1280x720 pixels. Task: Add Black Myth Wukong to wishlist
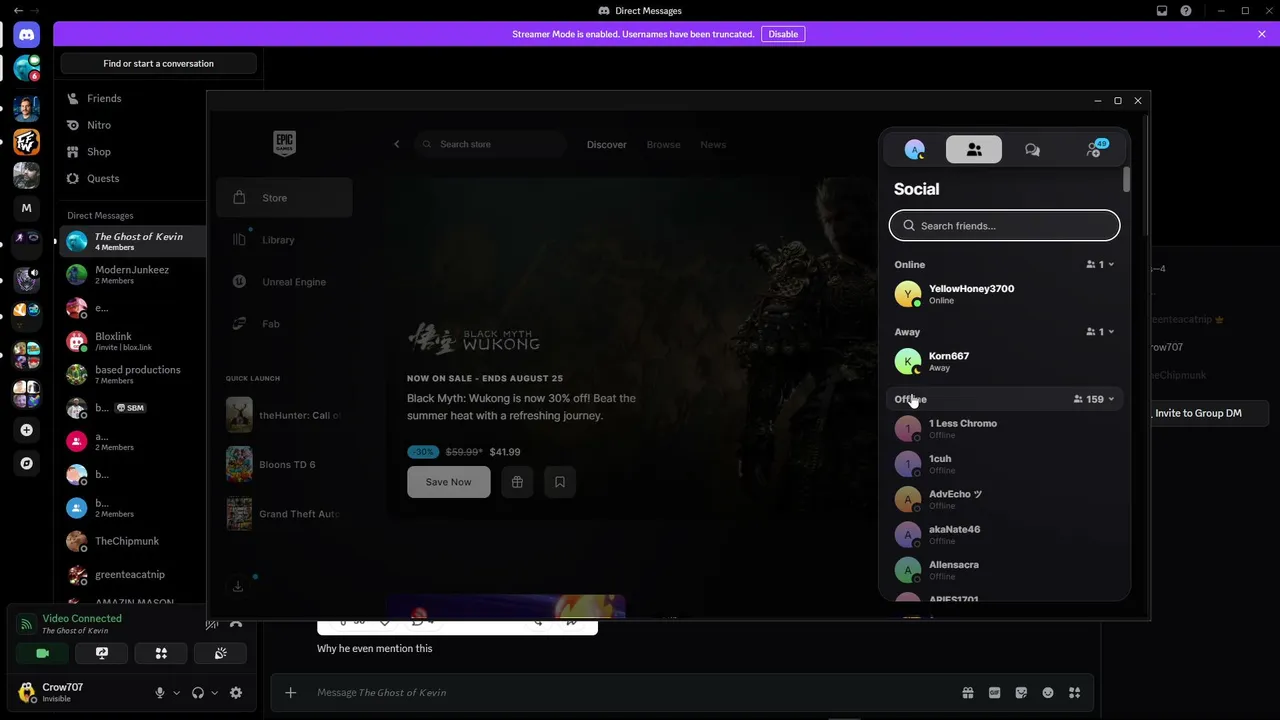(560, 482)
